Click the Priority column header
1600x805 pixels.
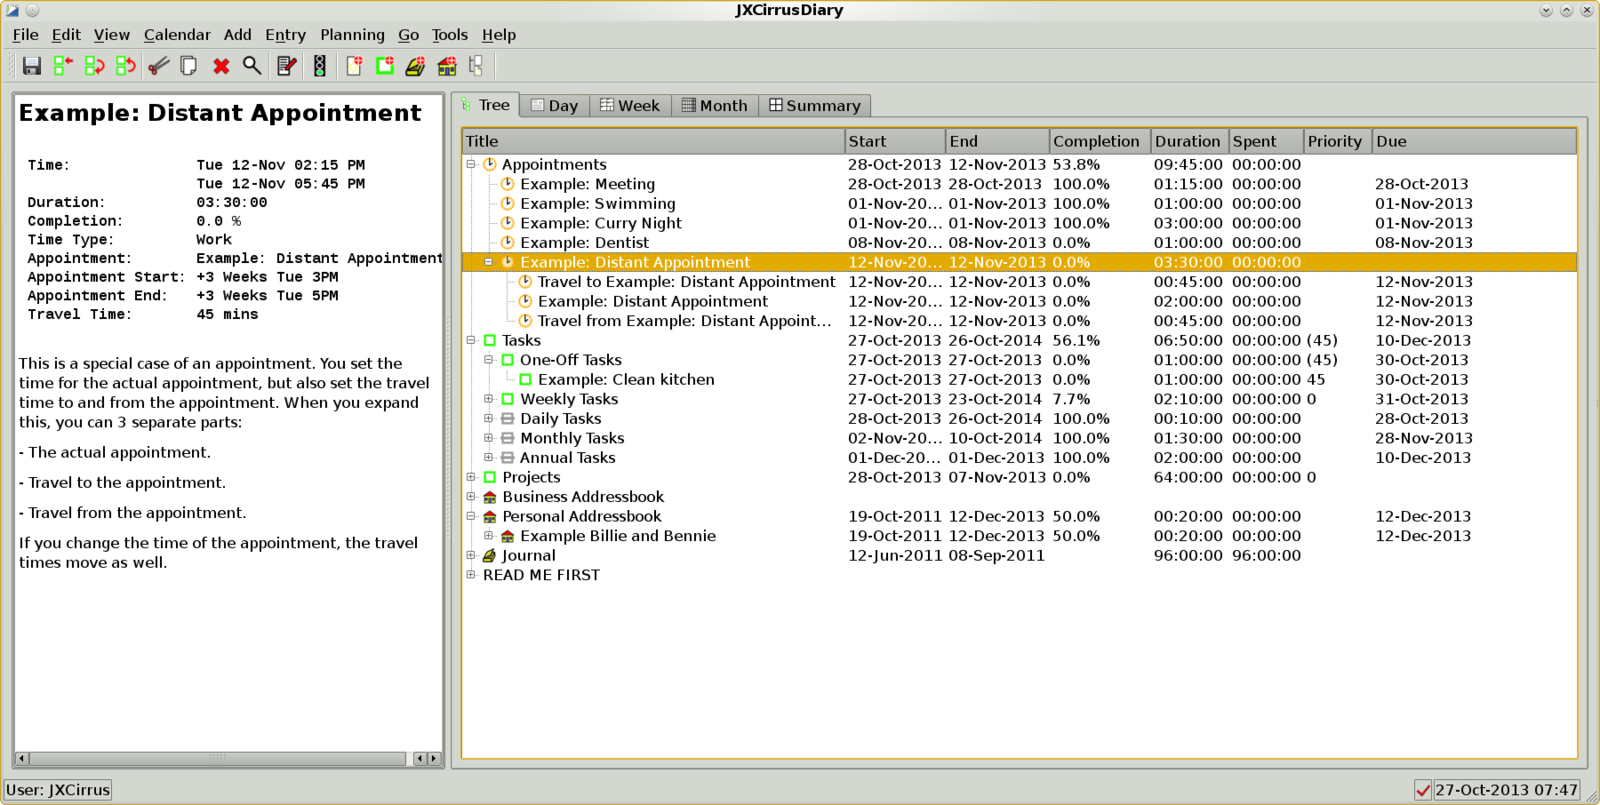[1334, 142]
